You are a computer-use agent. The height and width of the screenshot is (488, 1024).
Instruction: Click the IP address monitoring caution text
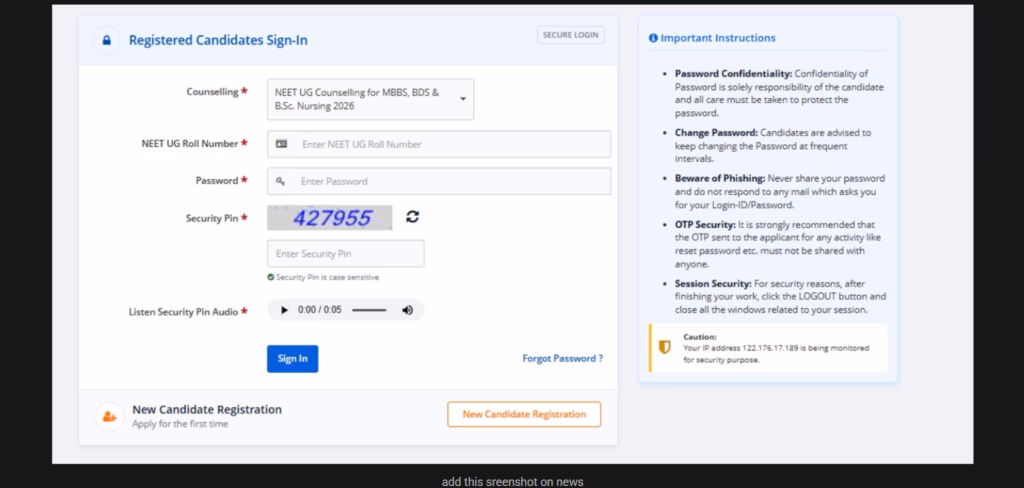tap(776, 353)
